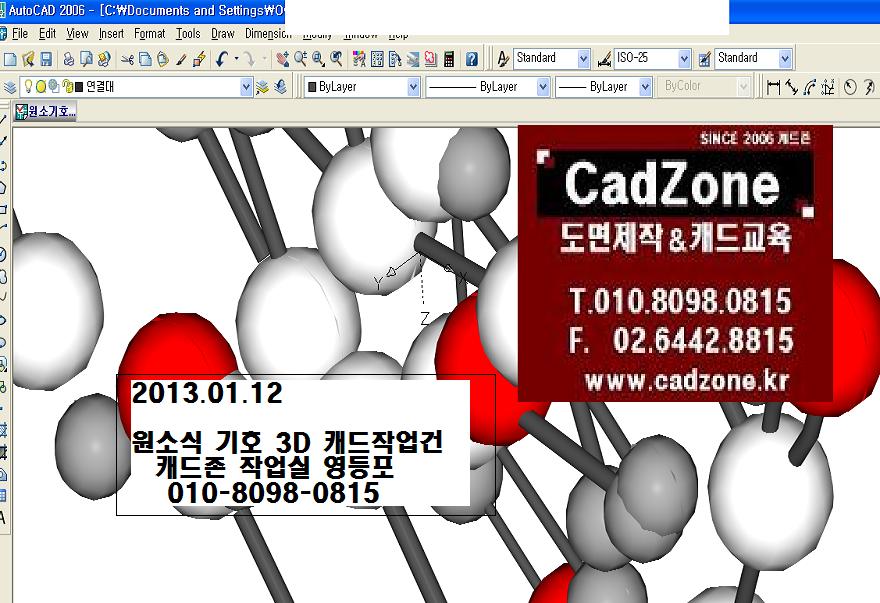The width and height of the screenshot is (880, 603).
Task: Open the Markup Set Manager icon
Action: point(431,59)
